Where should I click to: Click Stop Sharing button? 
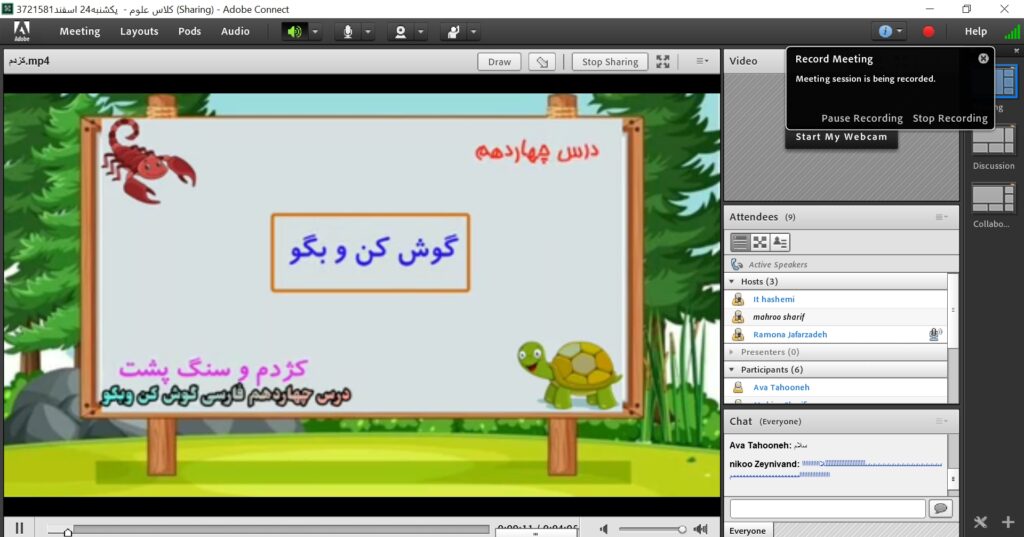(x=610, y=61)
